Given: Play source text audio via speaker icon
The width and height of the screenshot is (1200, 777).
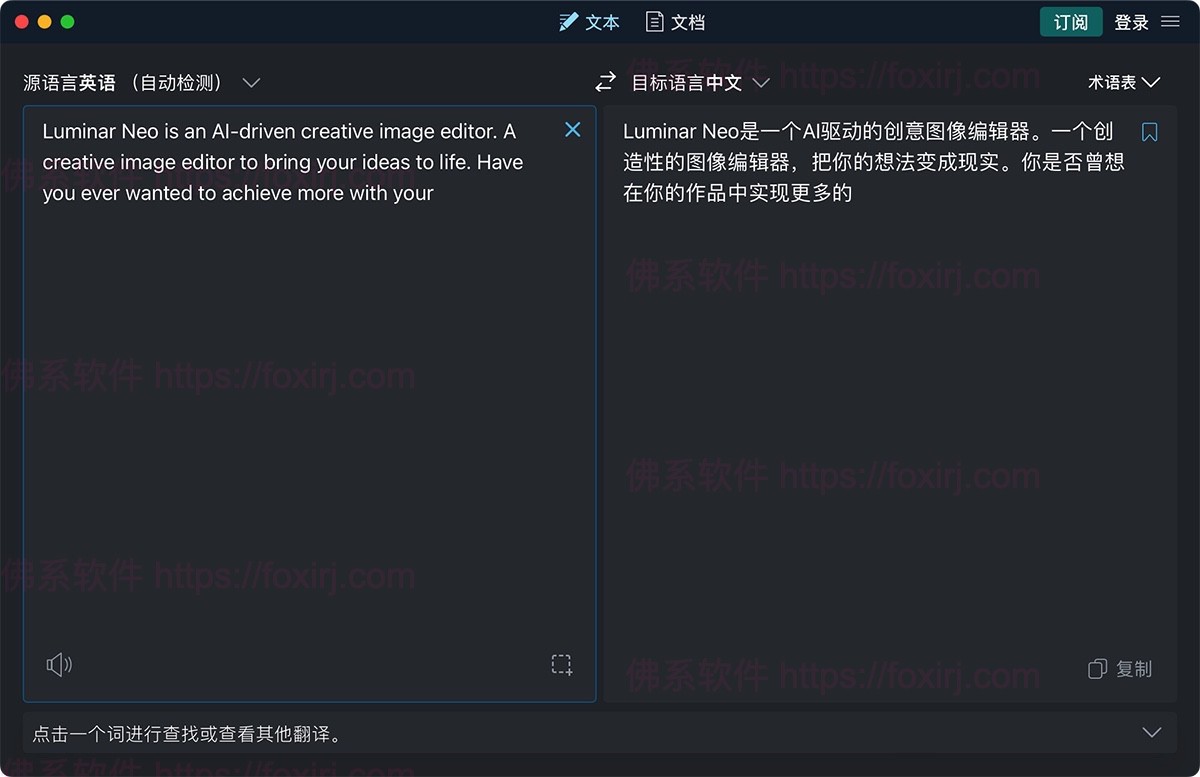Looking at the screenshot, I should [x=59, y=664].
